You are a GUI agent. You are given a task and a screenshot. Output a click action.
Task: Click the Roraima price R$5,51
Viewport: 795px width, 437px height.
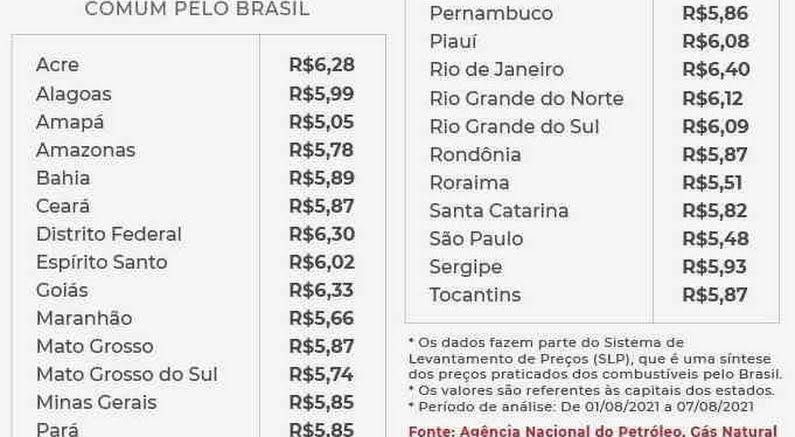pyautogui.click(x=712, y=183)
